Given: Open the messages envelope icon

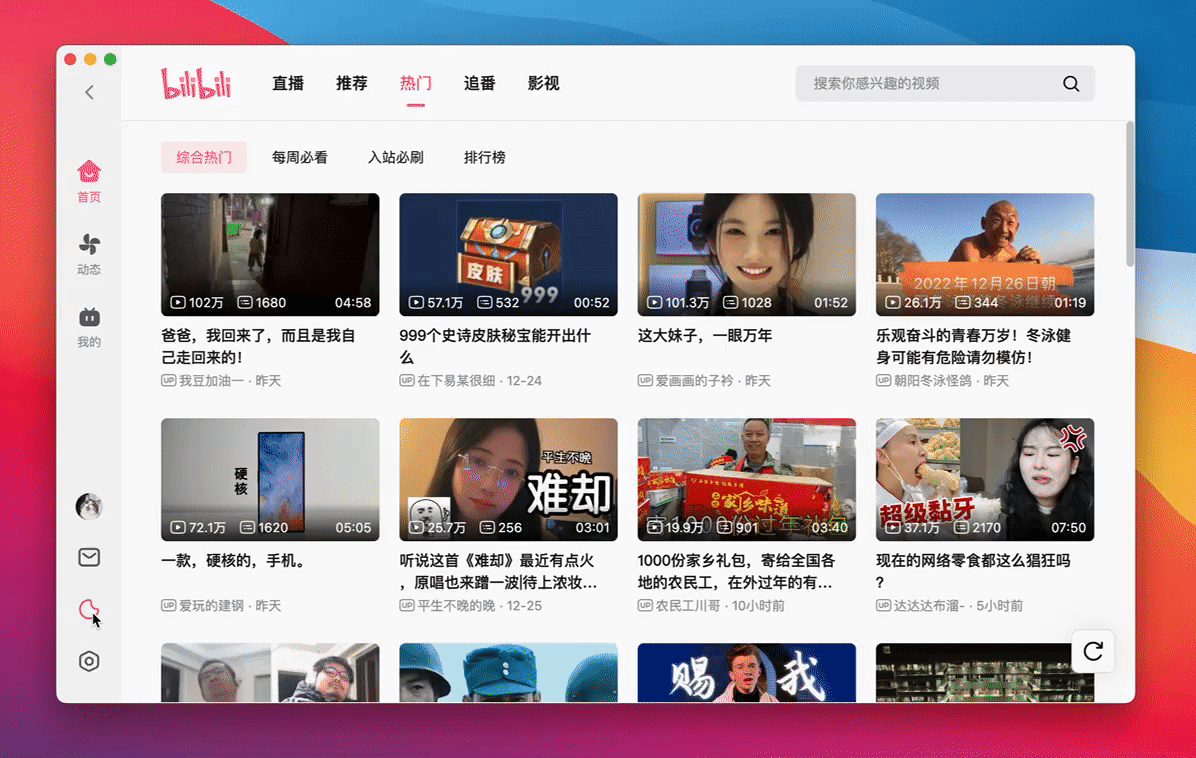Looking at the screenshot, I should (x=89, y=557).
